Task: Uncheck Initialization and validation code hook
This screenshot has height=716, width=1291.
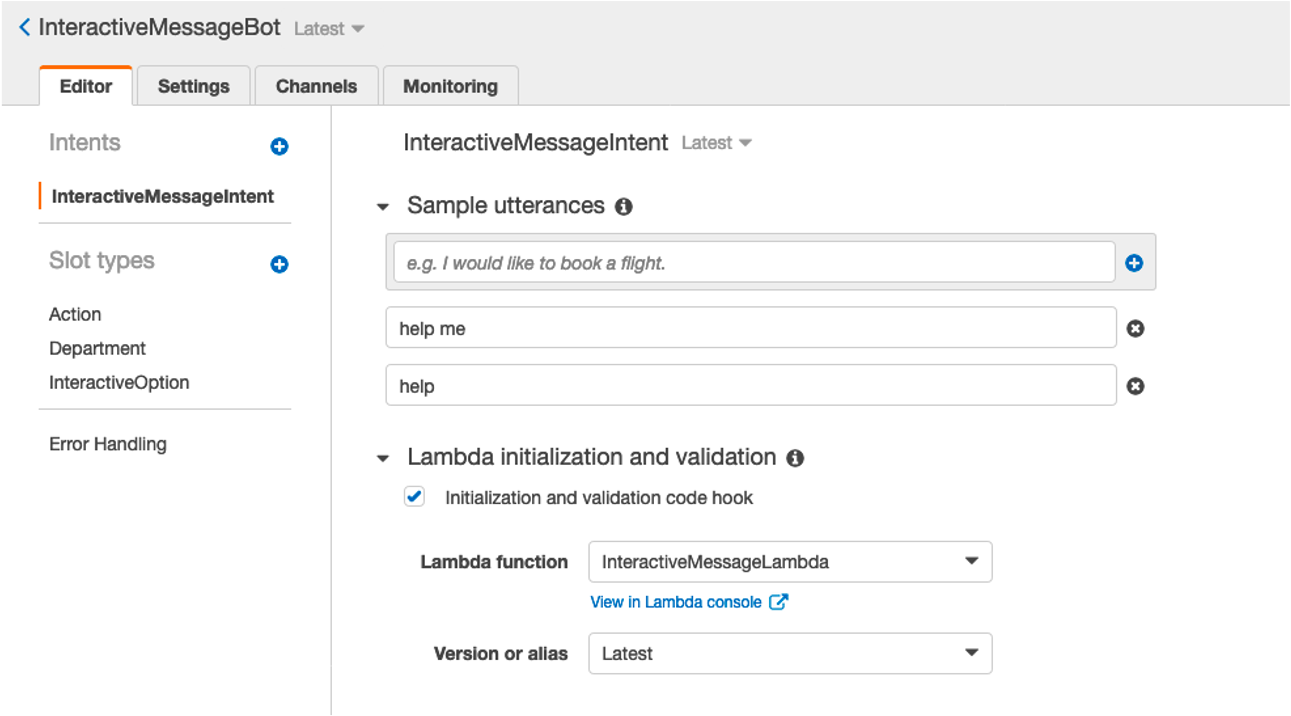Action: point(414,497)
